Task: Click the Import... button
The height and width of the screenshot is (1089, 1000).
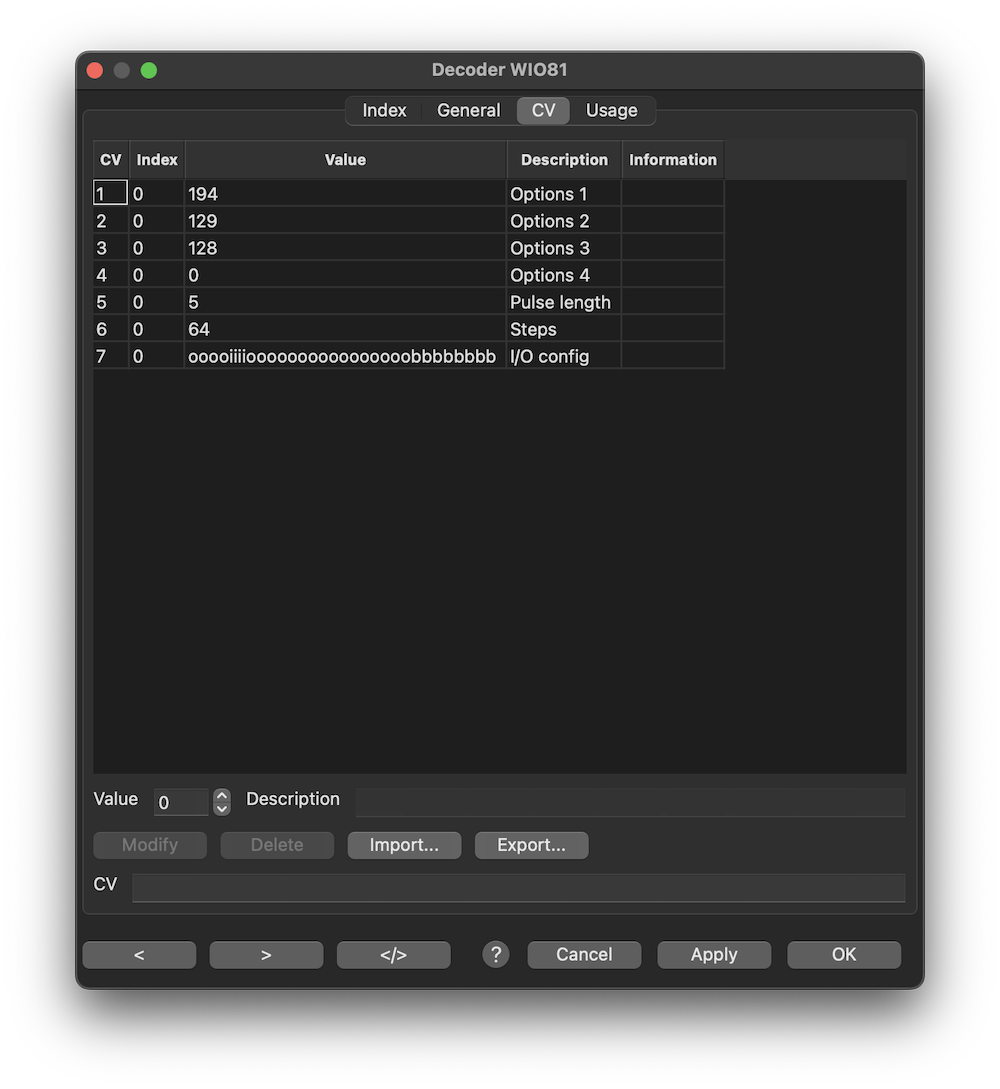Action: coord(404,845)
